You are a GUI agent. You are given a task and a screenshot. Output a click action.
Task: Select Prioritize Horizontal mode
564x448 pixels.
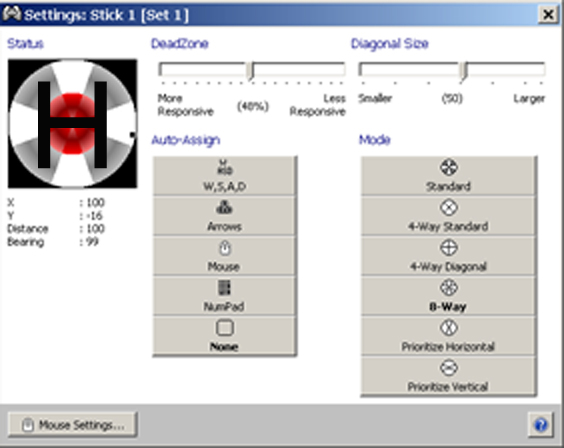click(x=449, y=336)
